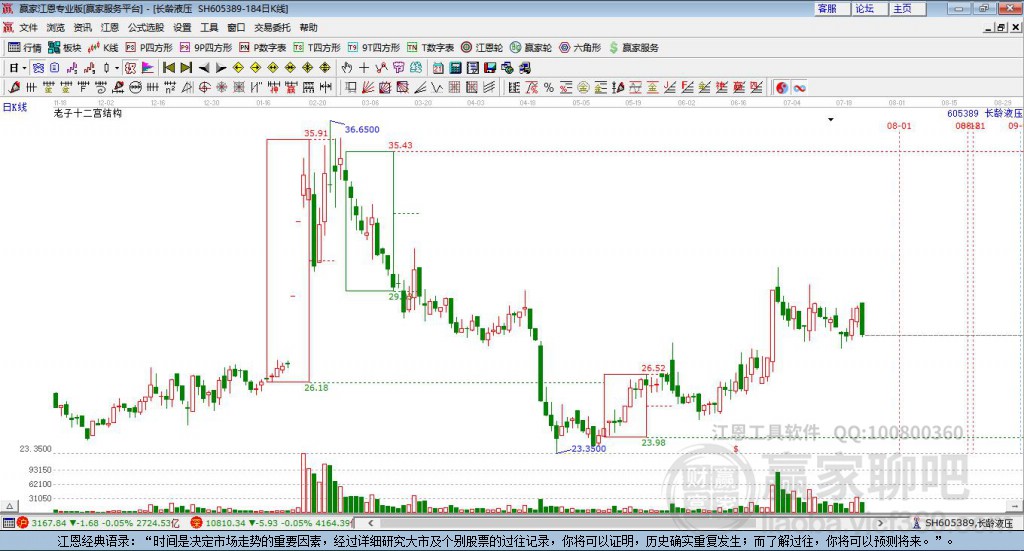
Task: Open the 浏览 menu
Action: (x=56, y=27)
